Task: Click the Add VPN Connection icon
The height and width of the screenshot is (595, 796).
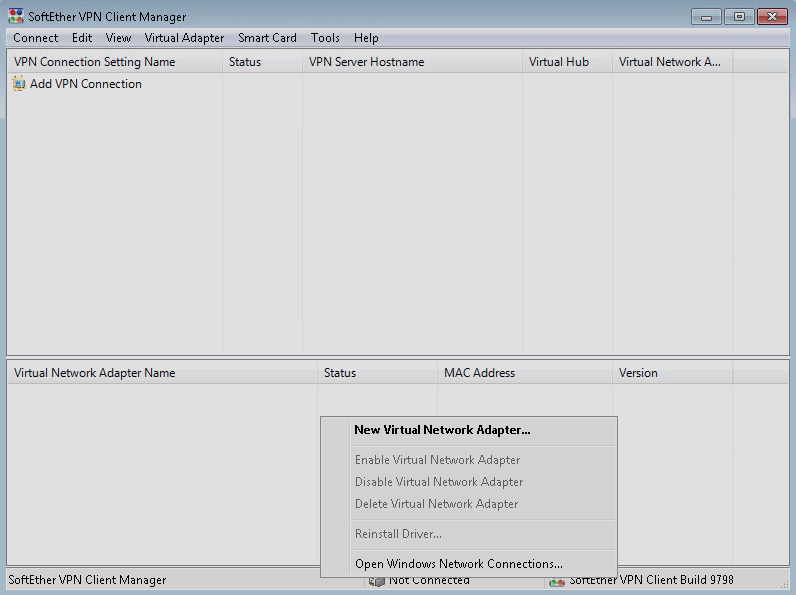Action: coord(18,84)
